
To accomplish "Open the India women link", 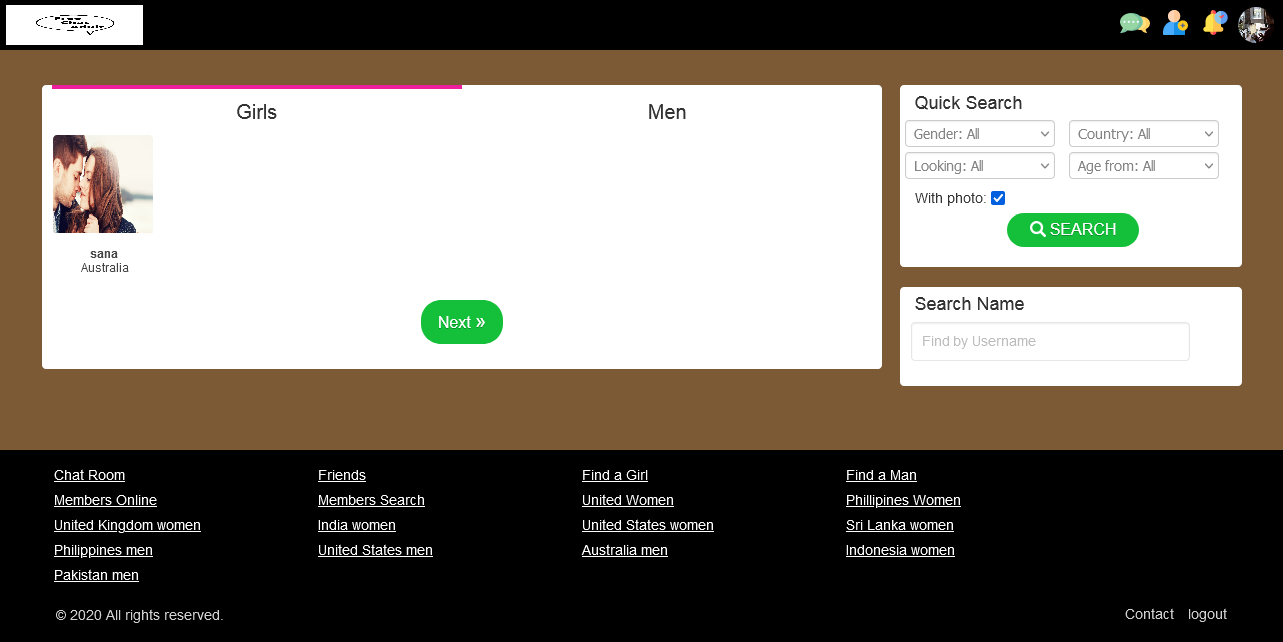I will coord(357,525).
